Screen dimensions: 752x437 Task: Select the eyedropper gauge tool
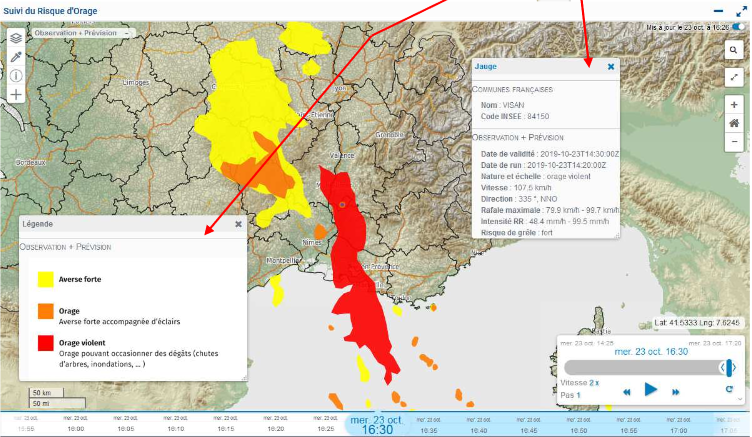click(x=16, y=56)
